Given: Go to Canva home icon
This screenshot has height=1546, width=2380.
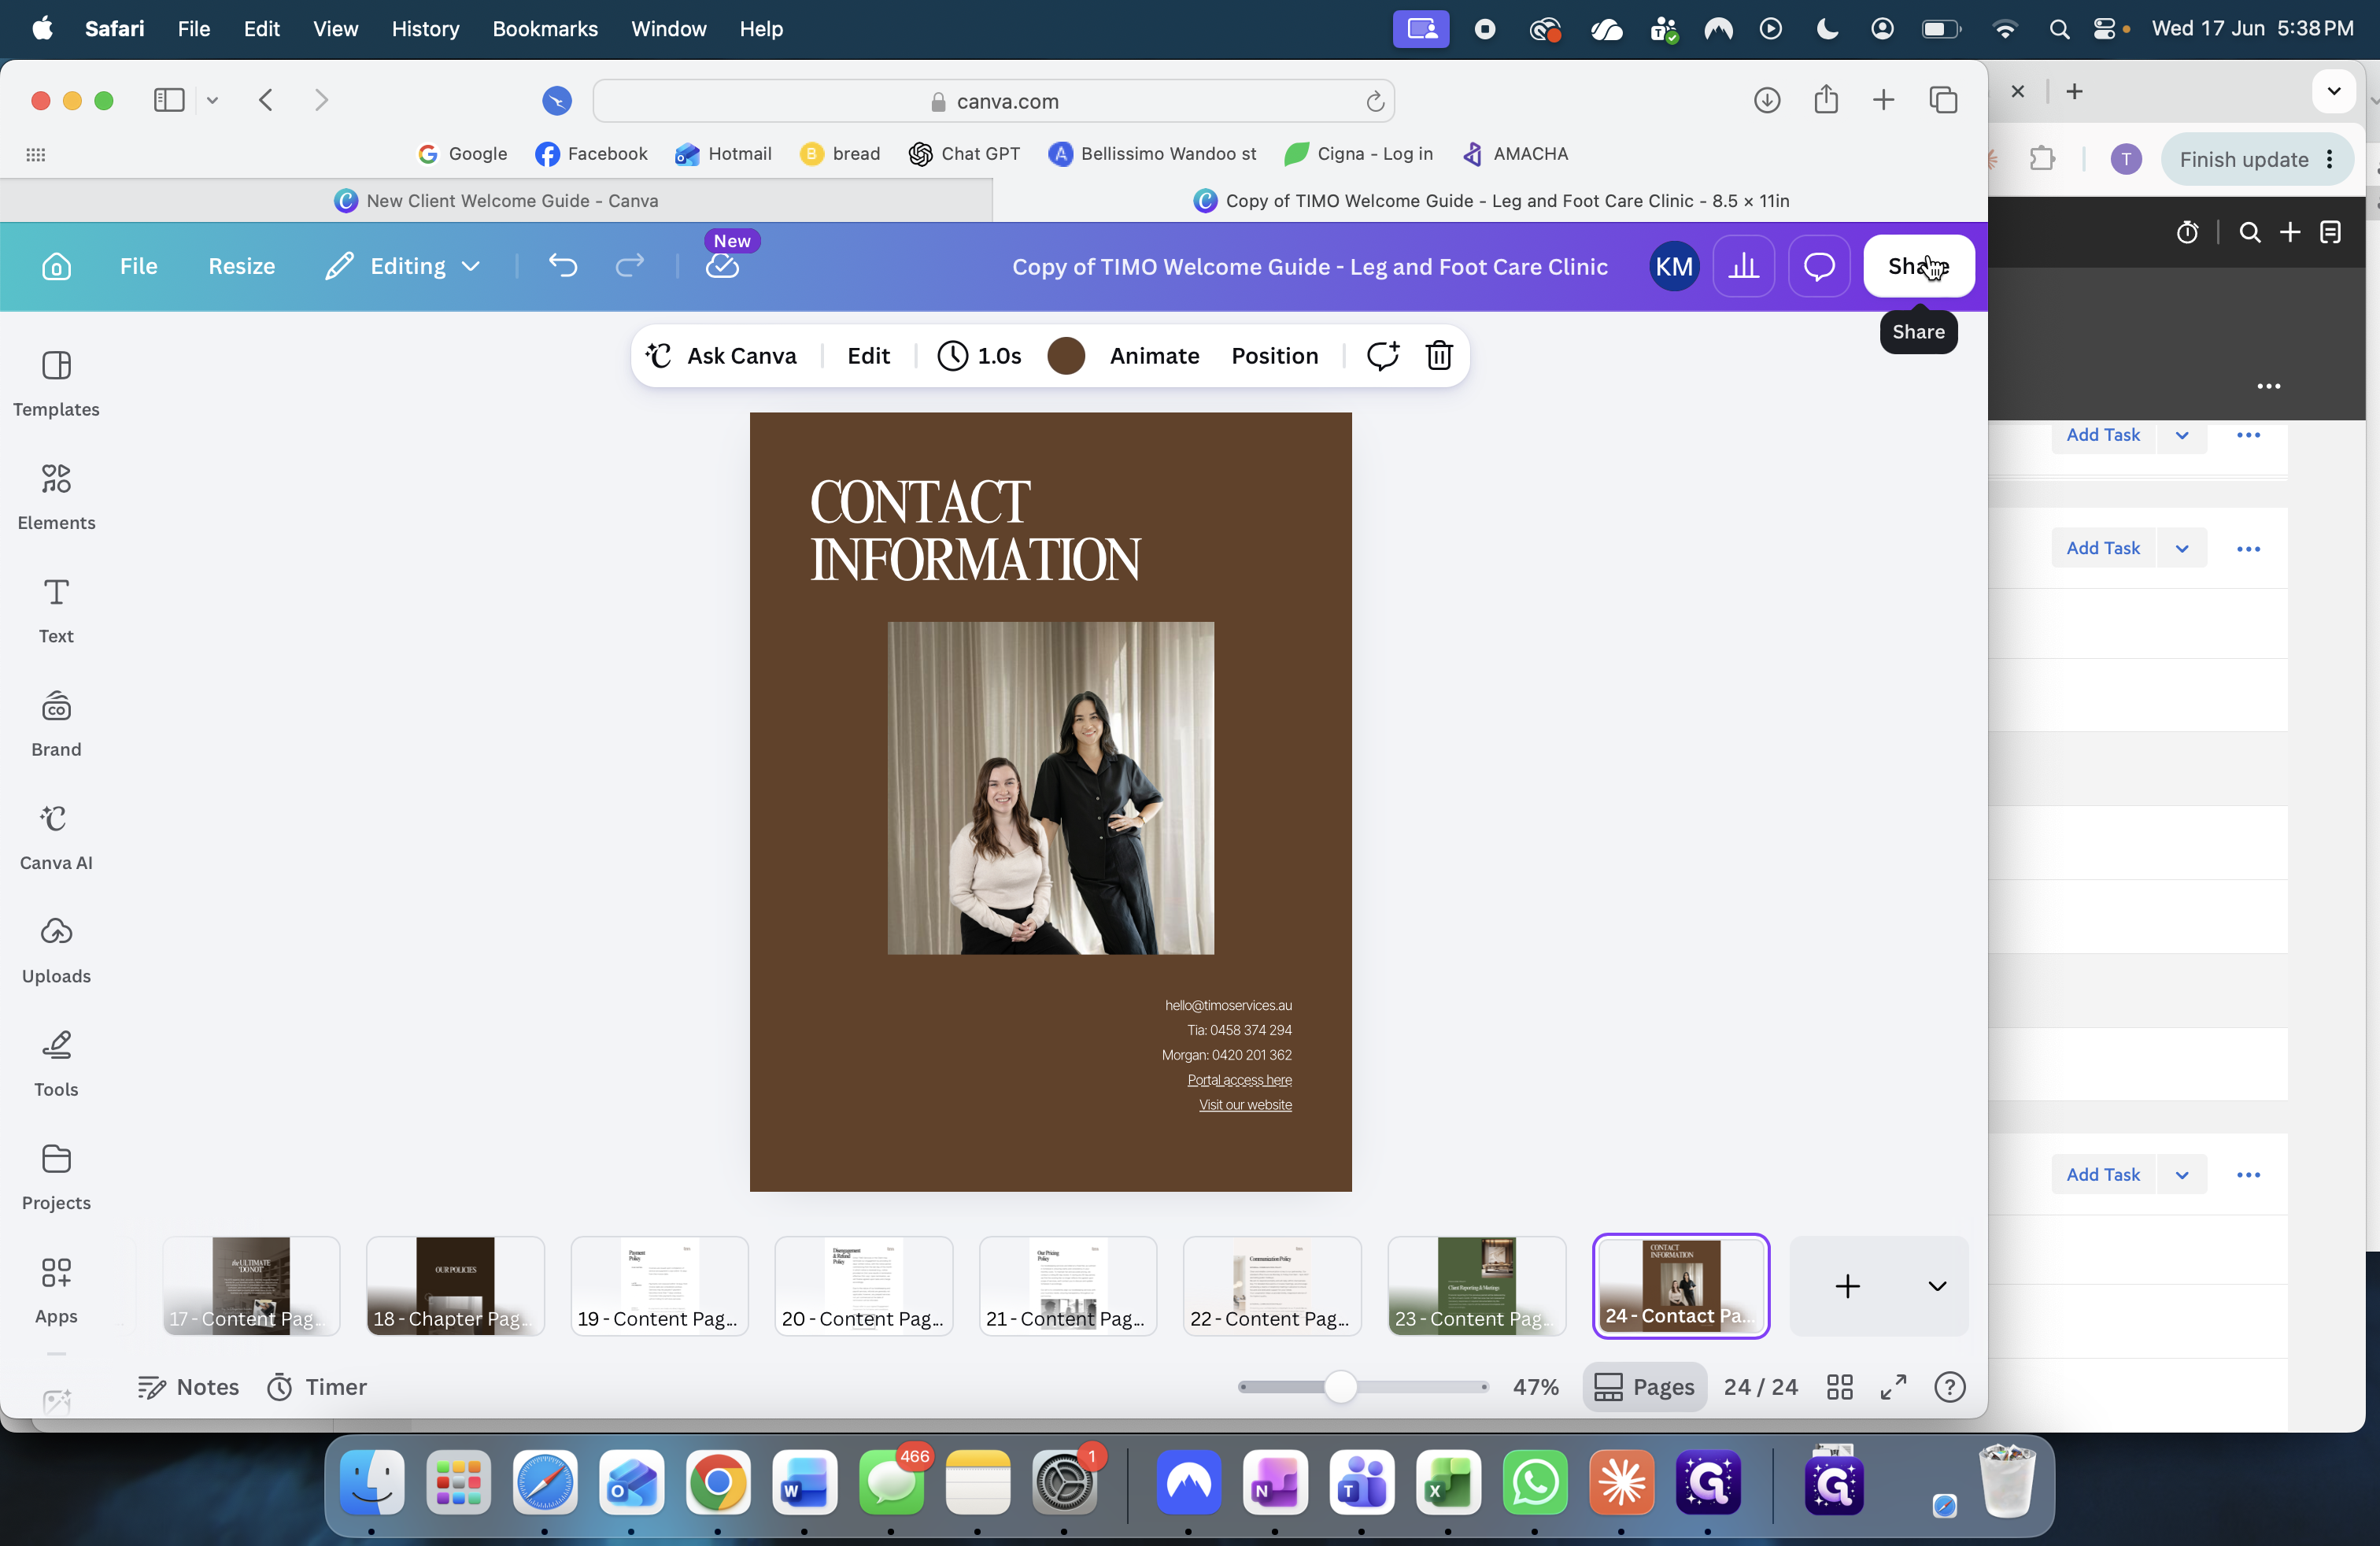Looking at the screenshot, I should coord(57,266).
